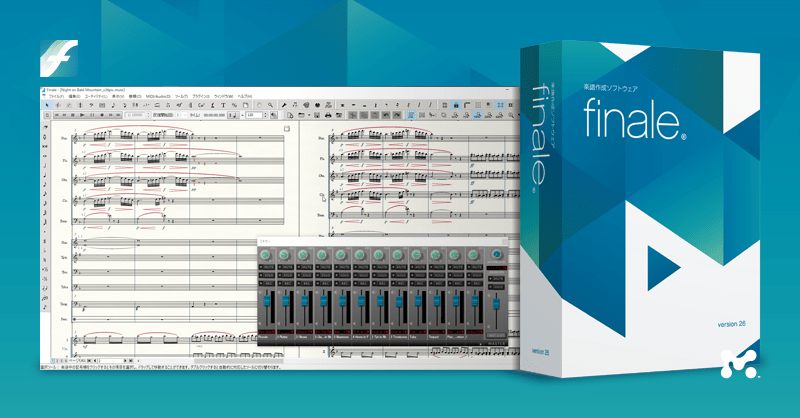Select the Tuplet tool

146,105
